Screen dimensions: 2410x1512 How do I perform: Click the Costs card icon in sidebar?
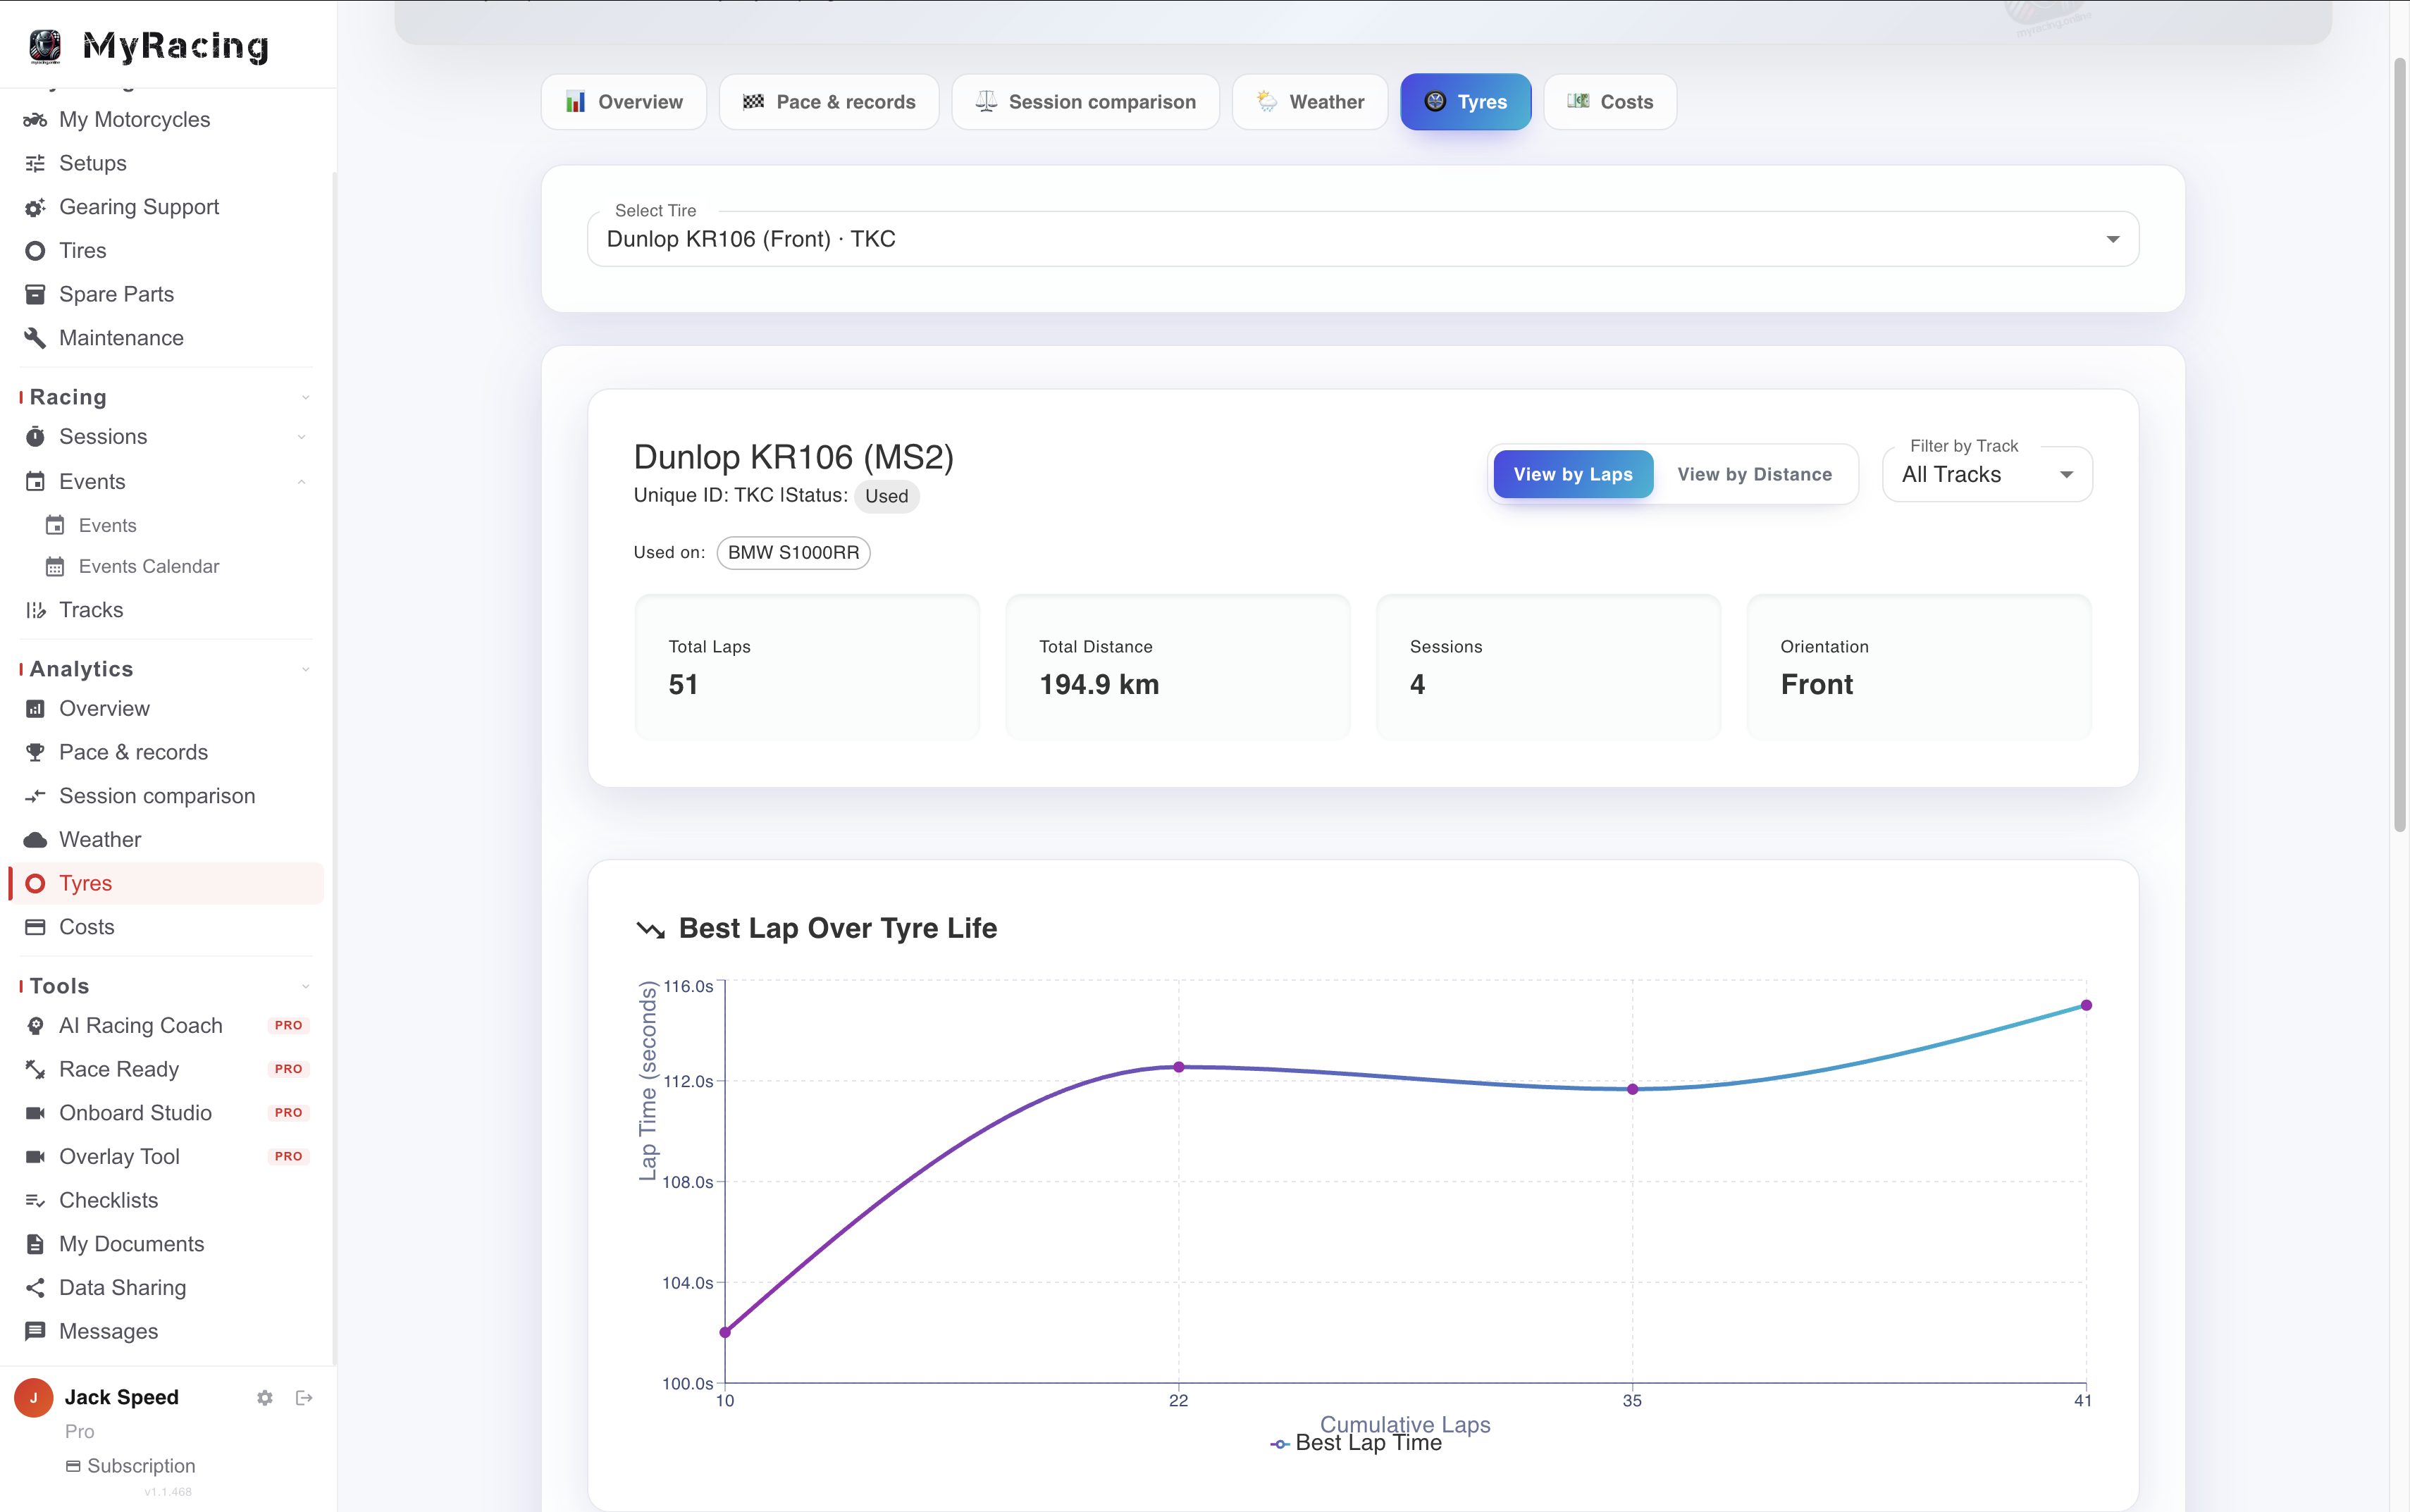tap(35, 927)
